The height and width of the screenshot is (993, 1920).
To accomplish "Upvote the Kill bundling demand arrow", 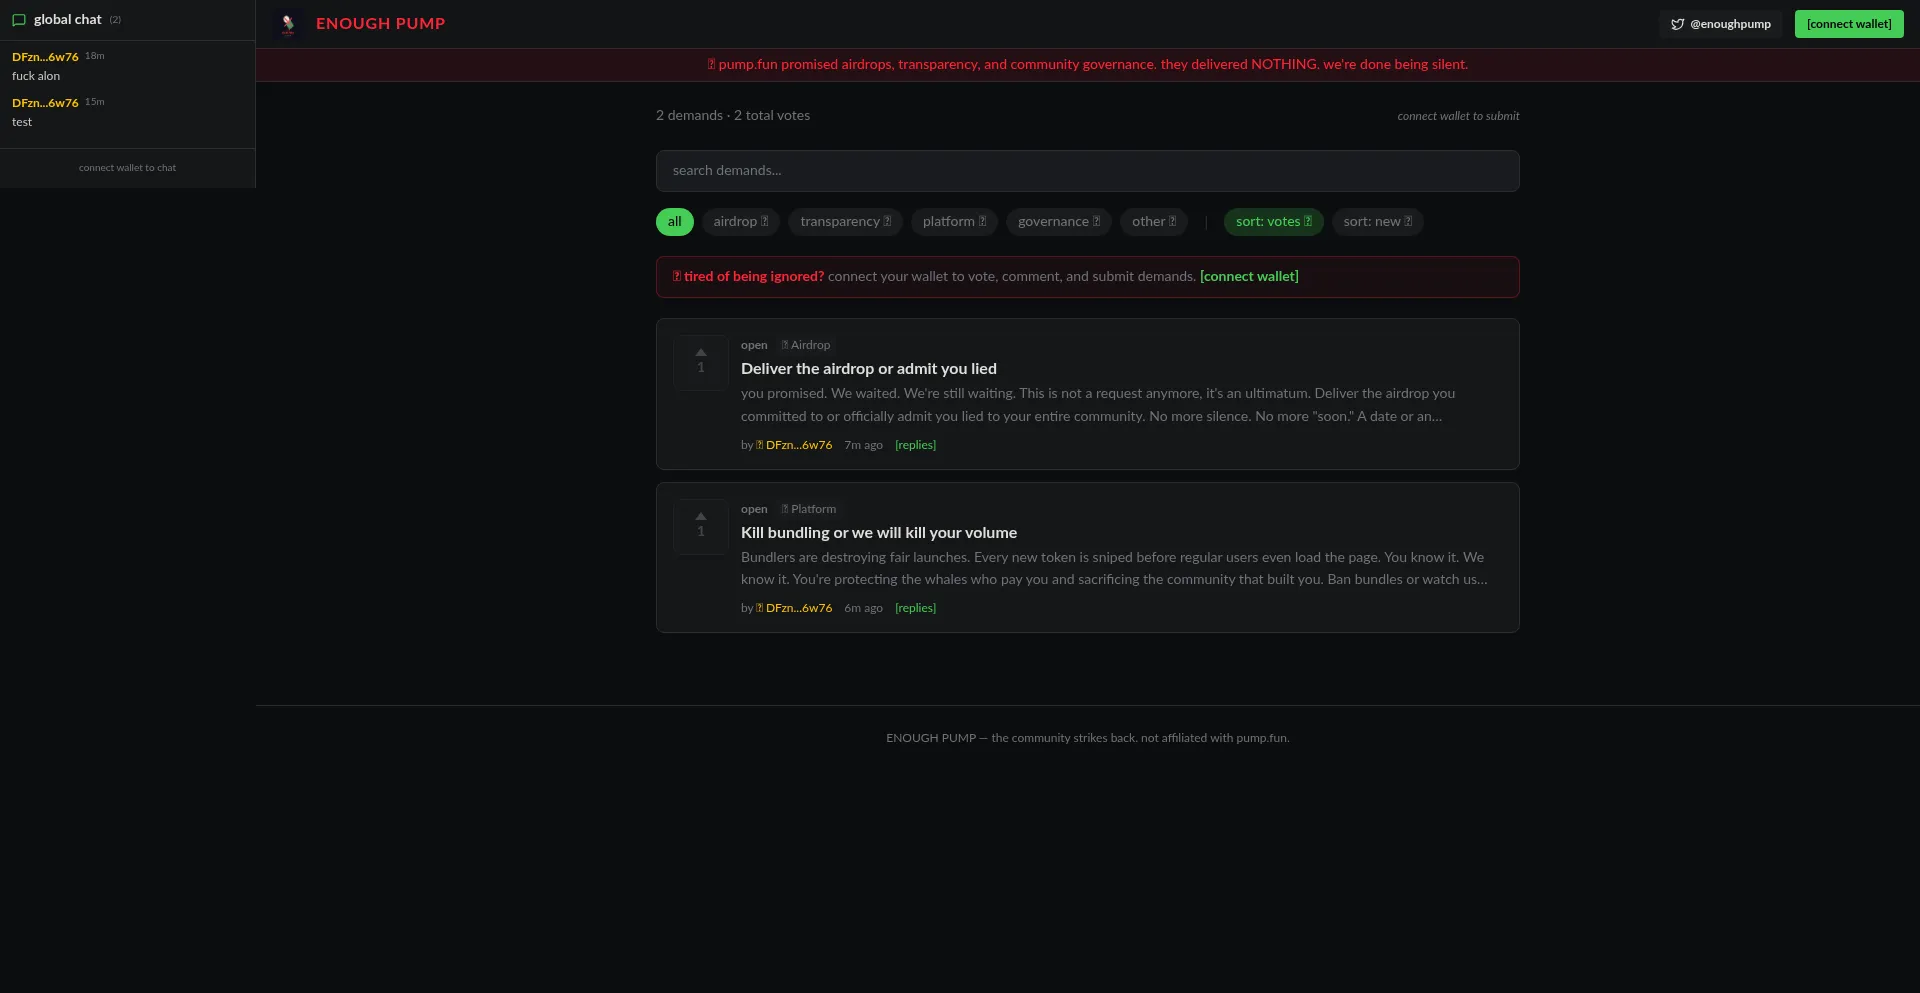I will point(701,516).
